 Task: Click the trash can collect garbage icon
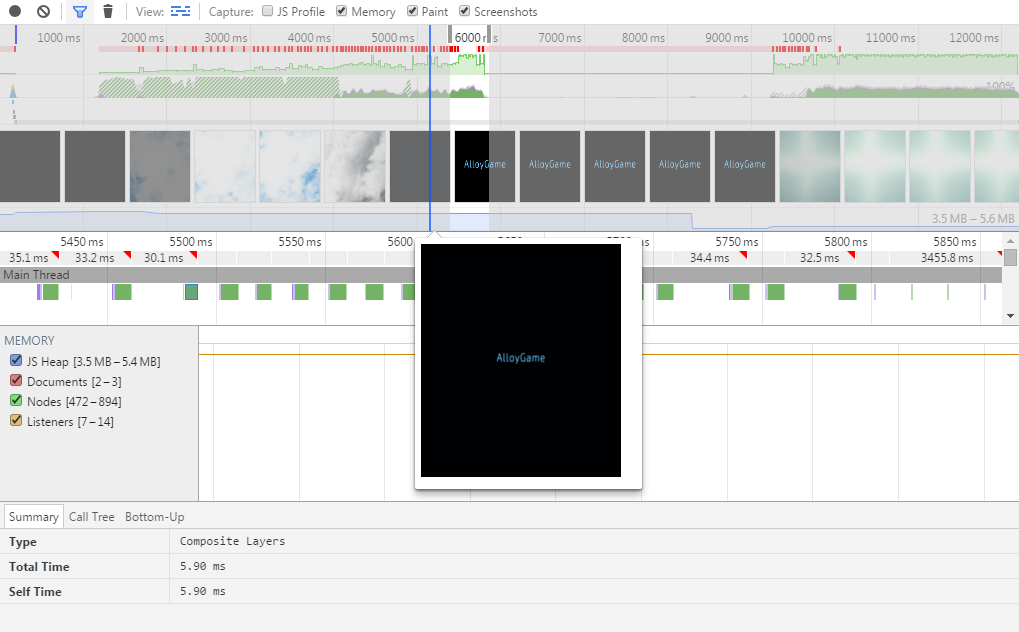pyautogui.click(x=108, y=12)
